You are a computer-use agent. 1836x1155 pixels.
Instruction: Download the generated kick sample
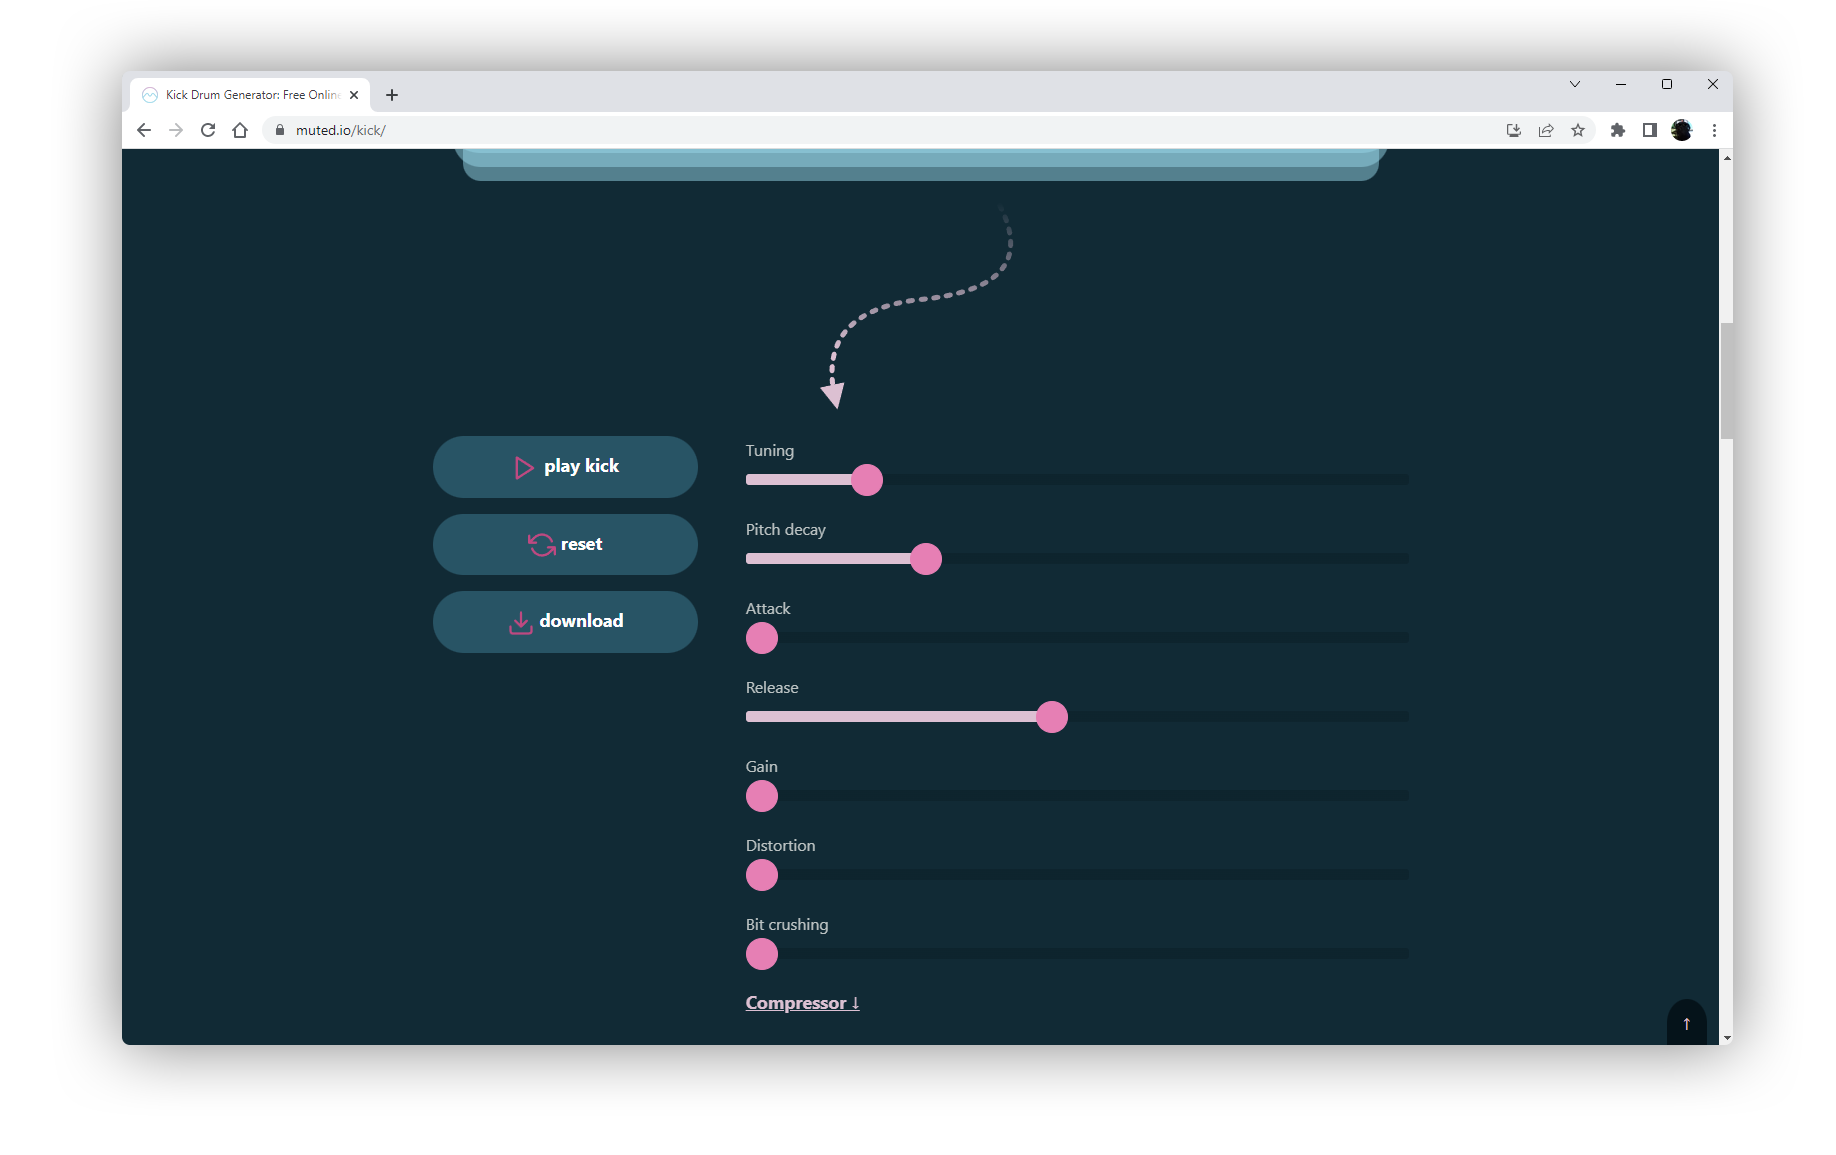[x=565, y=621]
